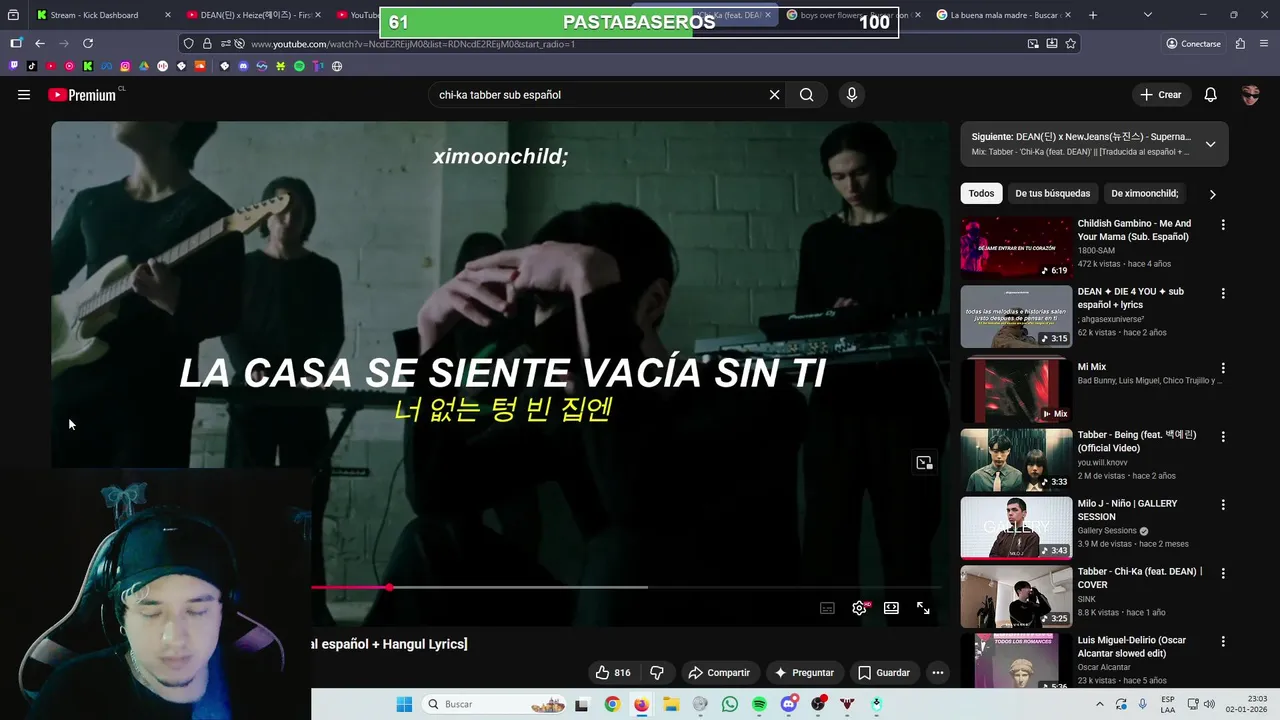This screenshot has height=720, width=1280.
Task: Open Google Drive bookmark
Action: click(144, 66)
